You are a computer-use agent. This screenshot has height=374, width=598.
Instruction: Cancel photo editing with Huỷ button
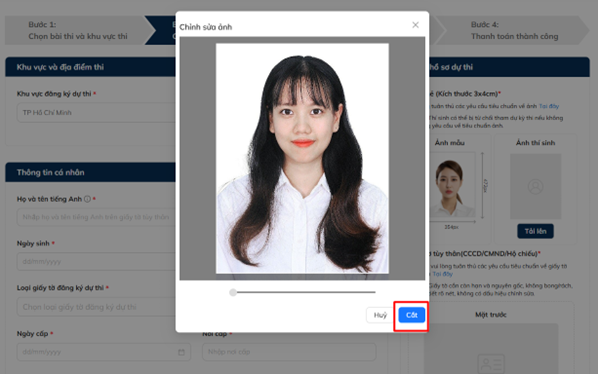380,315
